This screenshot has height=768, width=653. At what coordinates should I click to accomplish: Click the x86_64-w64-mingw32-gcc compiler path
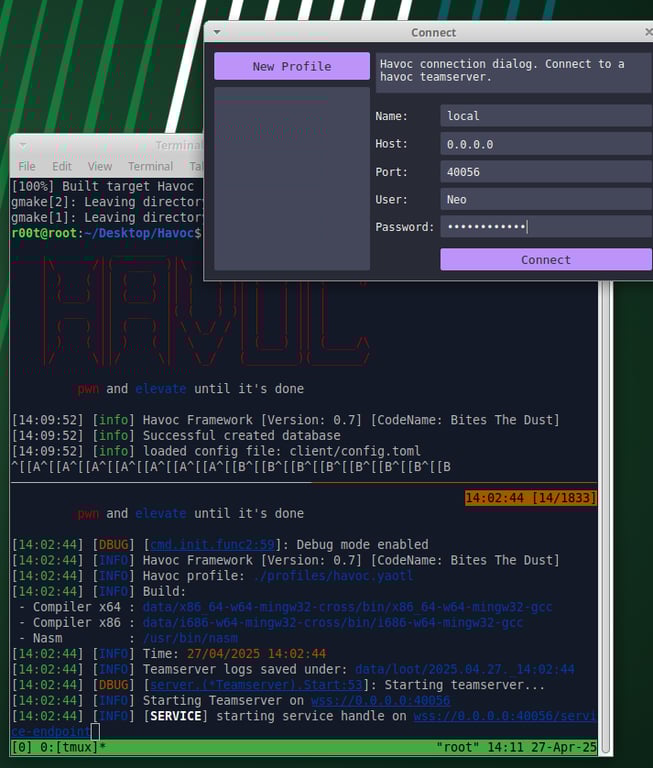tap(347, 607)
